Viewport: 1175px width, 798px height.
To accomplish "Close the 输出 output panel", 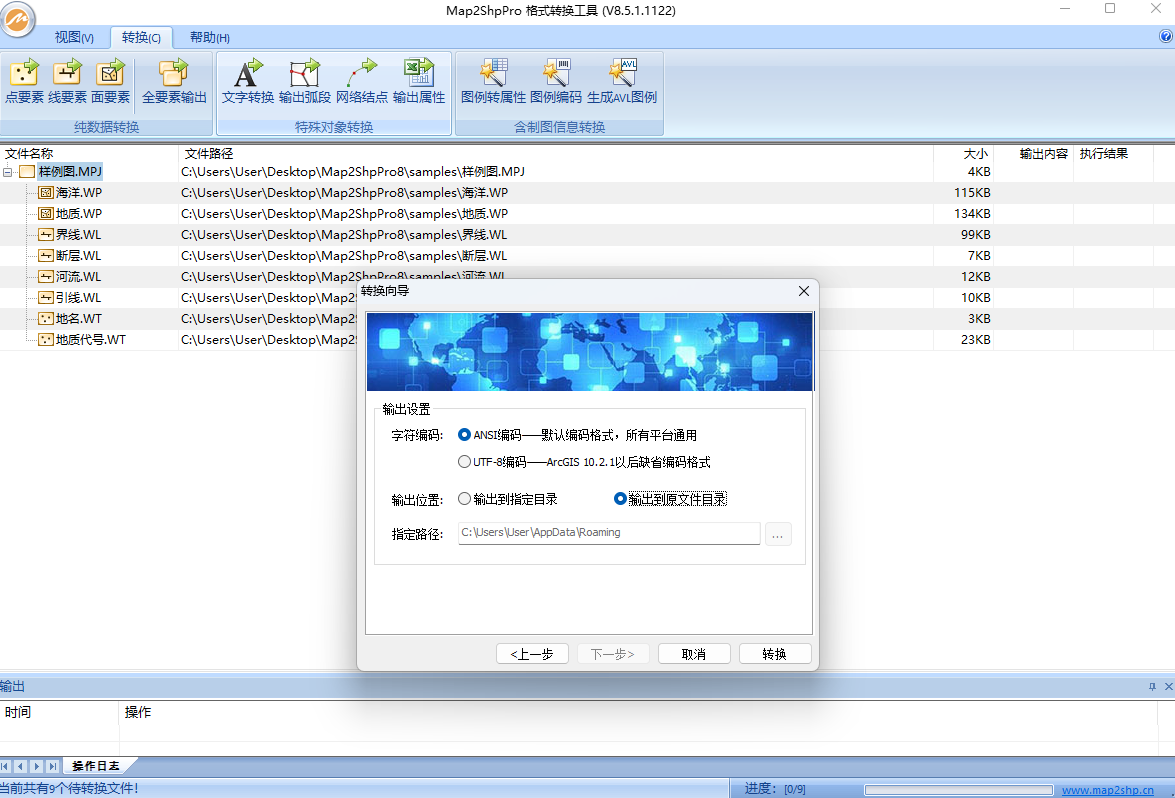I will [x=1168, y=686].
